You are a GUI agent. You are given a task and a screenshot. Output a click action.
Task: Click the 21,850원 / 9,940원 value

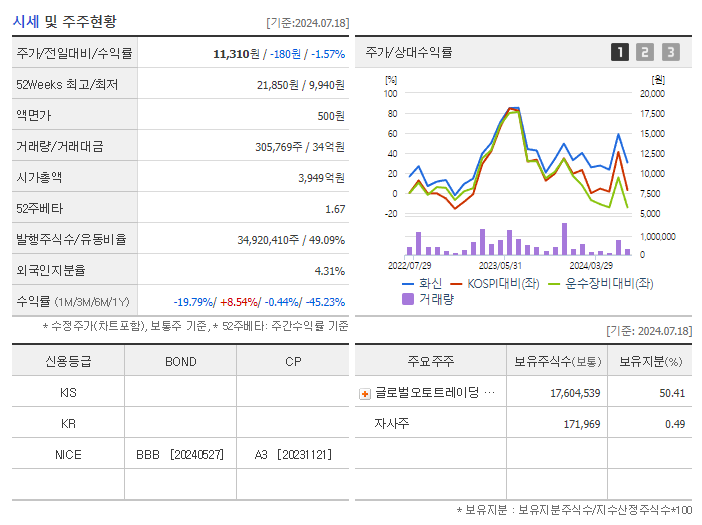click(300, 85)
